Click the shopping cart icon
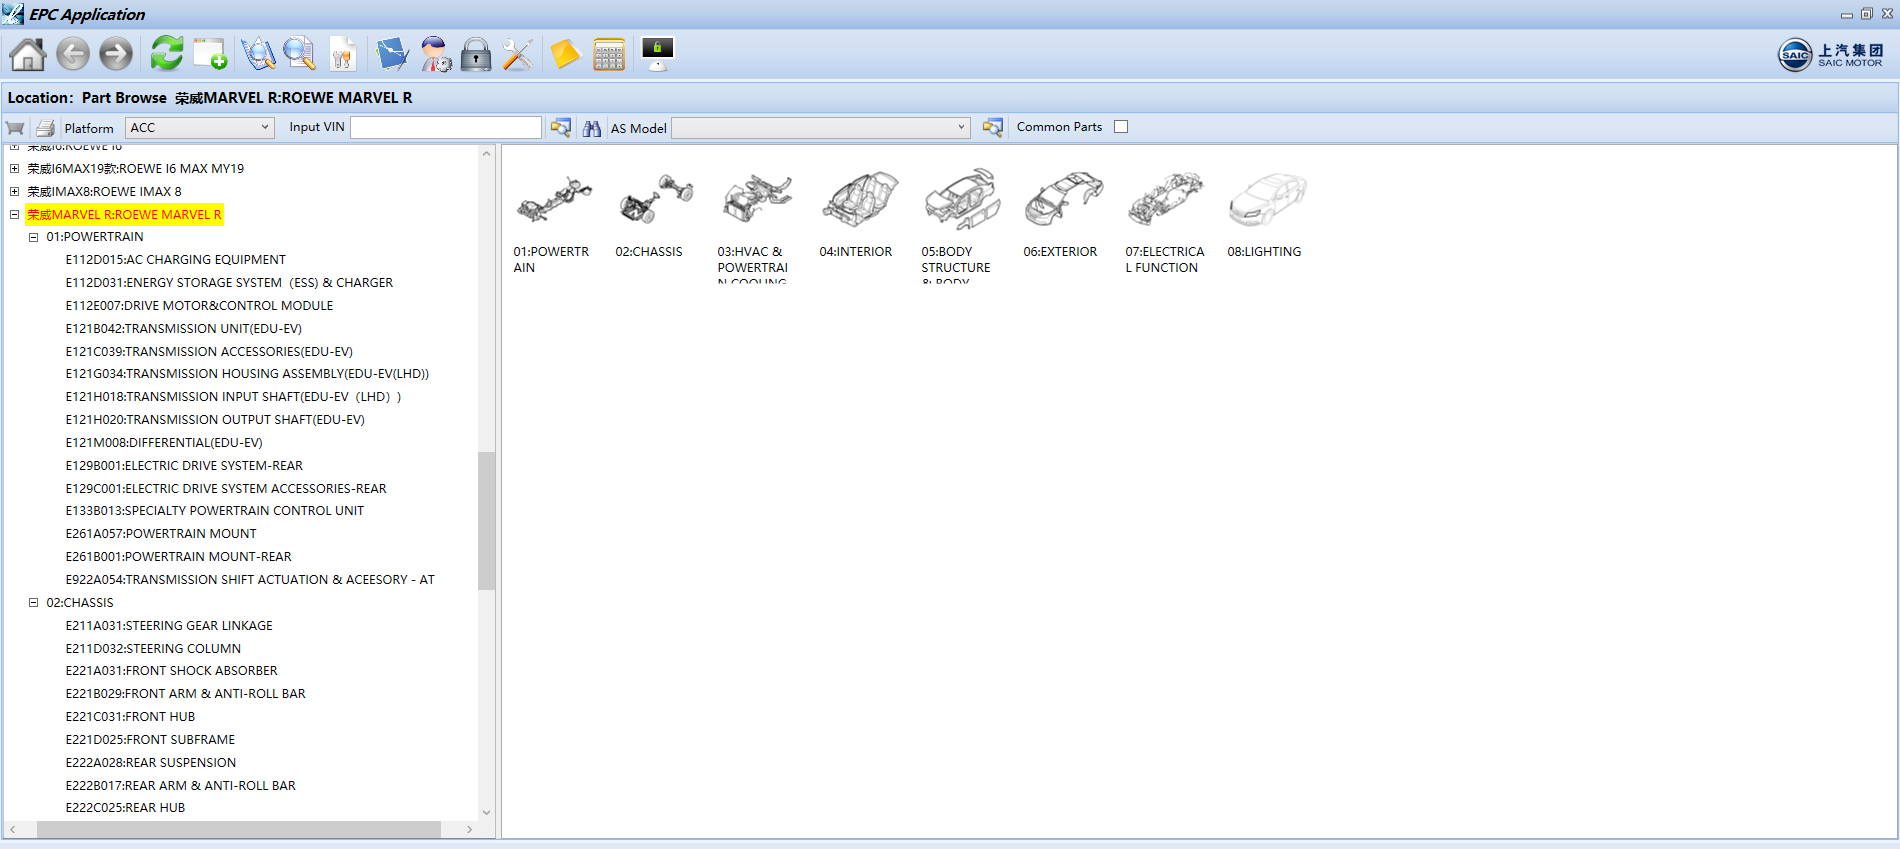1900x849 pixels. point(15,128)
